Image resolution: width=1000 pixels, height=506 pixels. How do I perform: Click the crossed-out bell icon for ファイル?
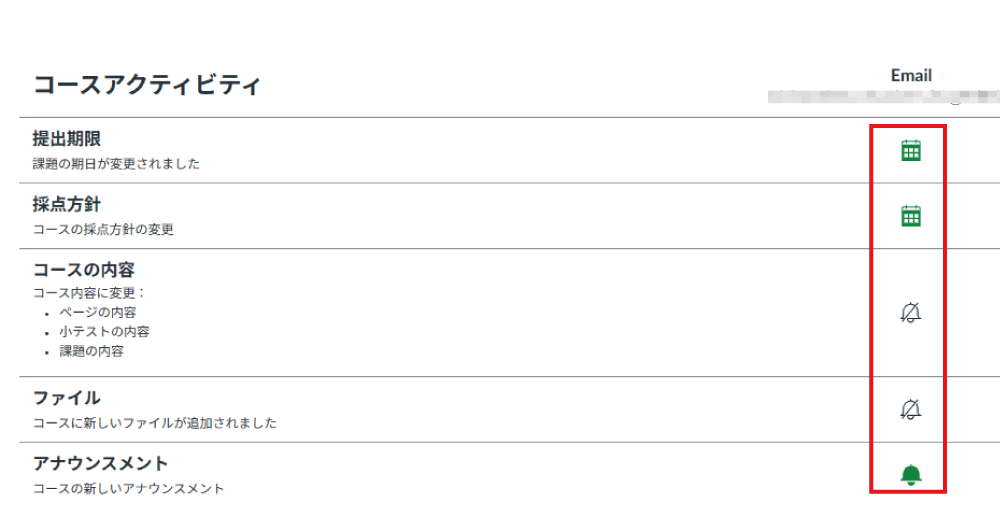[x=910, y=408]
